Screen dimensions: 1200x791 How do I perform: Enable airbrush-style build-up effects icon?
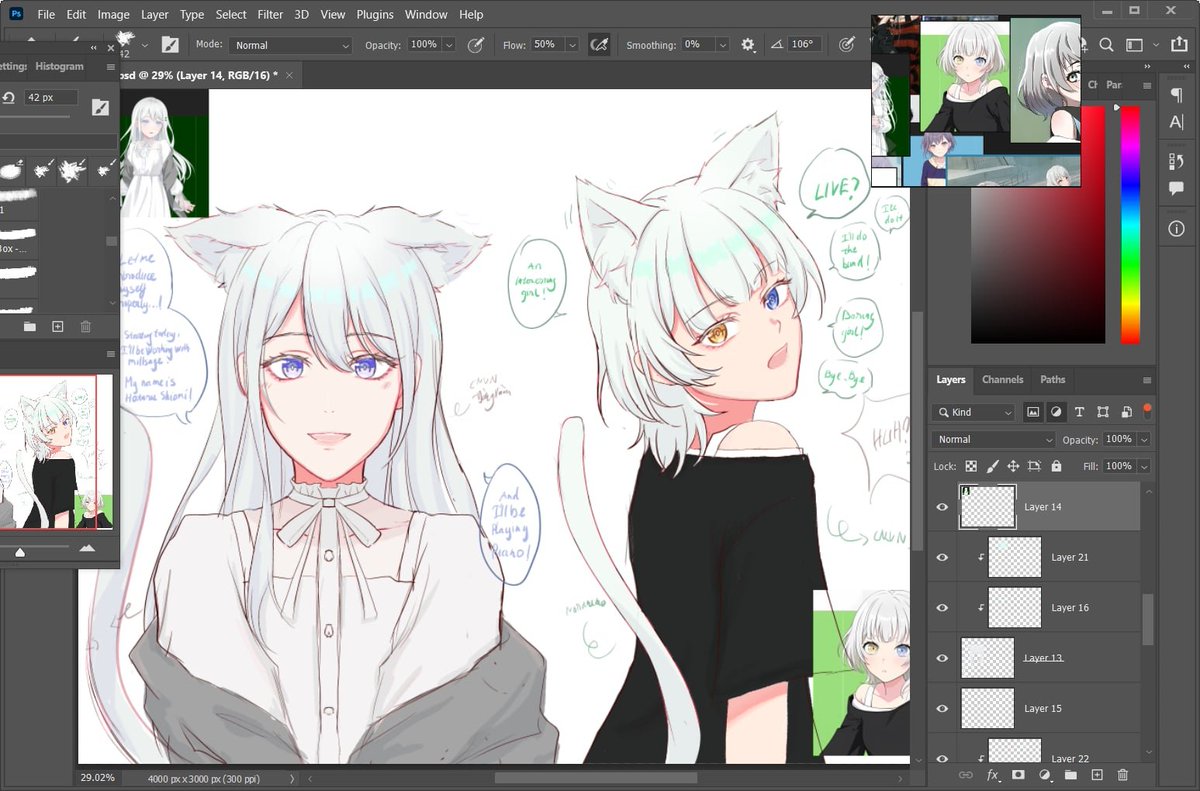pos(599,45)
